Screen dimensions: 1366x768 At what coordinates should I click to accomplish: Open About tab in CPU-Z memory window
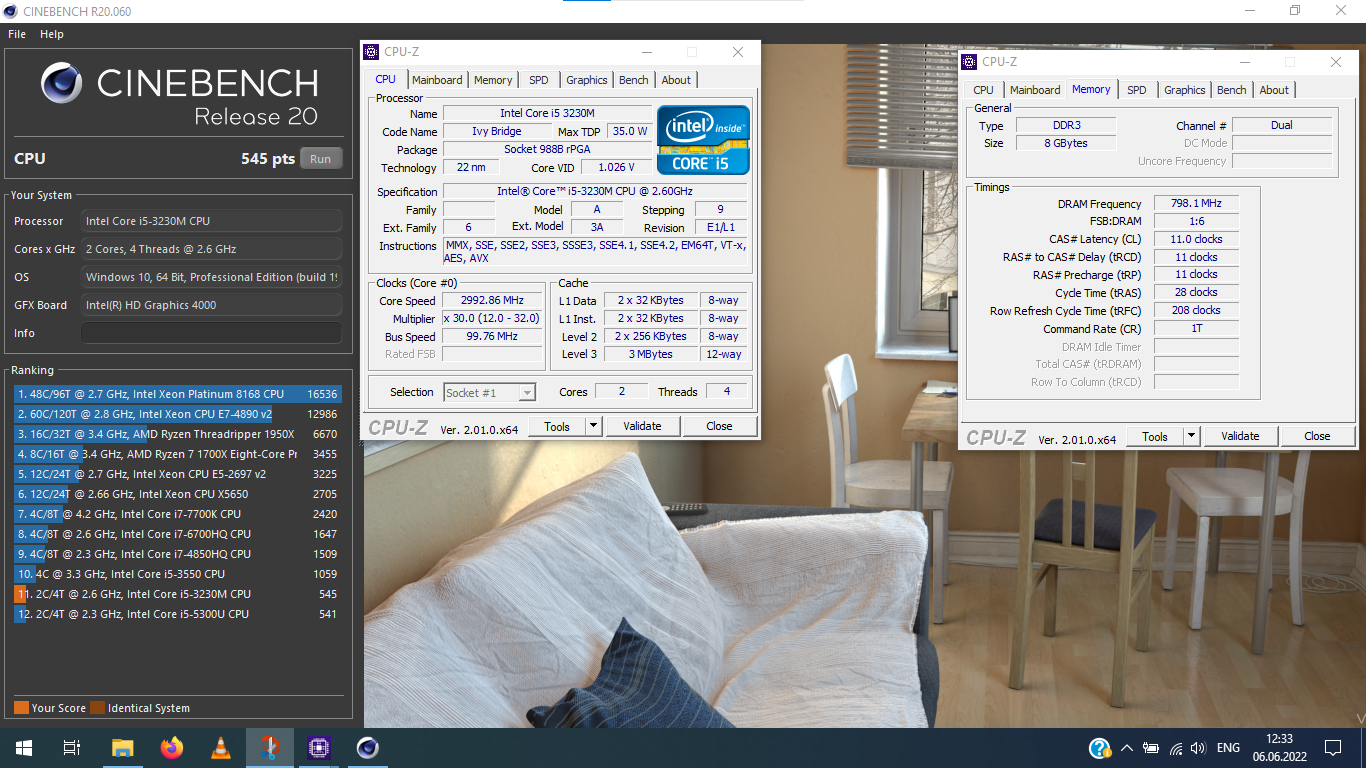pos(1274,90)
